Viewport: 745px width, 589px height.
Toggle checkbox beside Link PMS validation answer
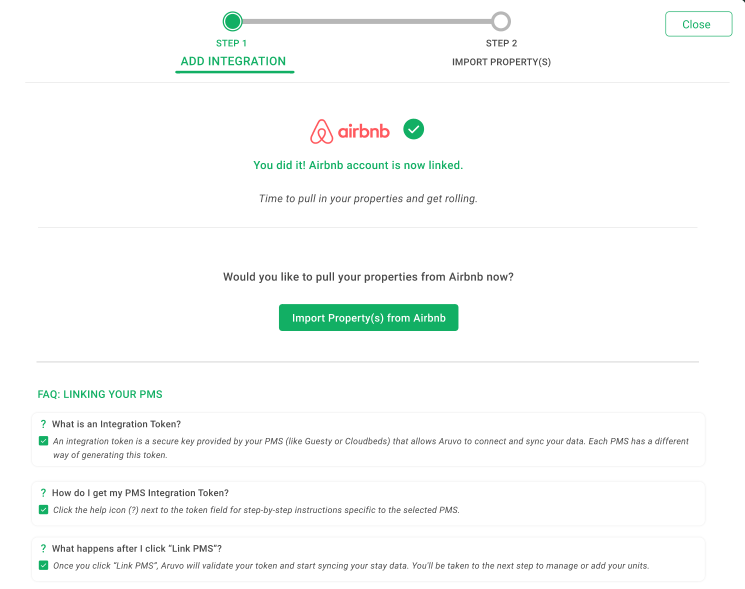coord(44,565)
